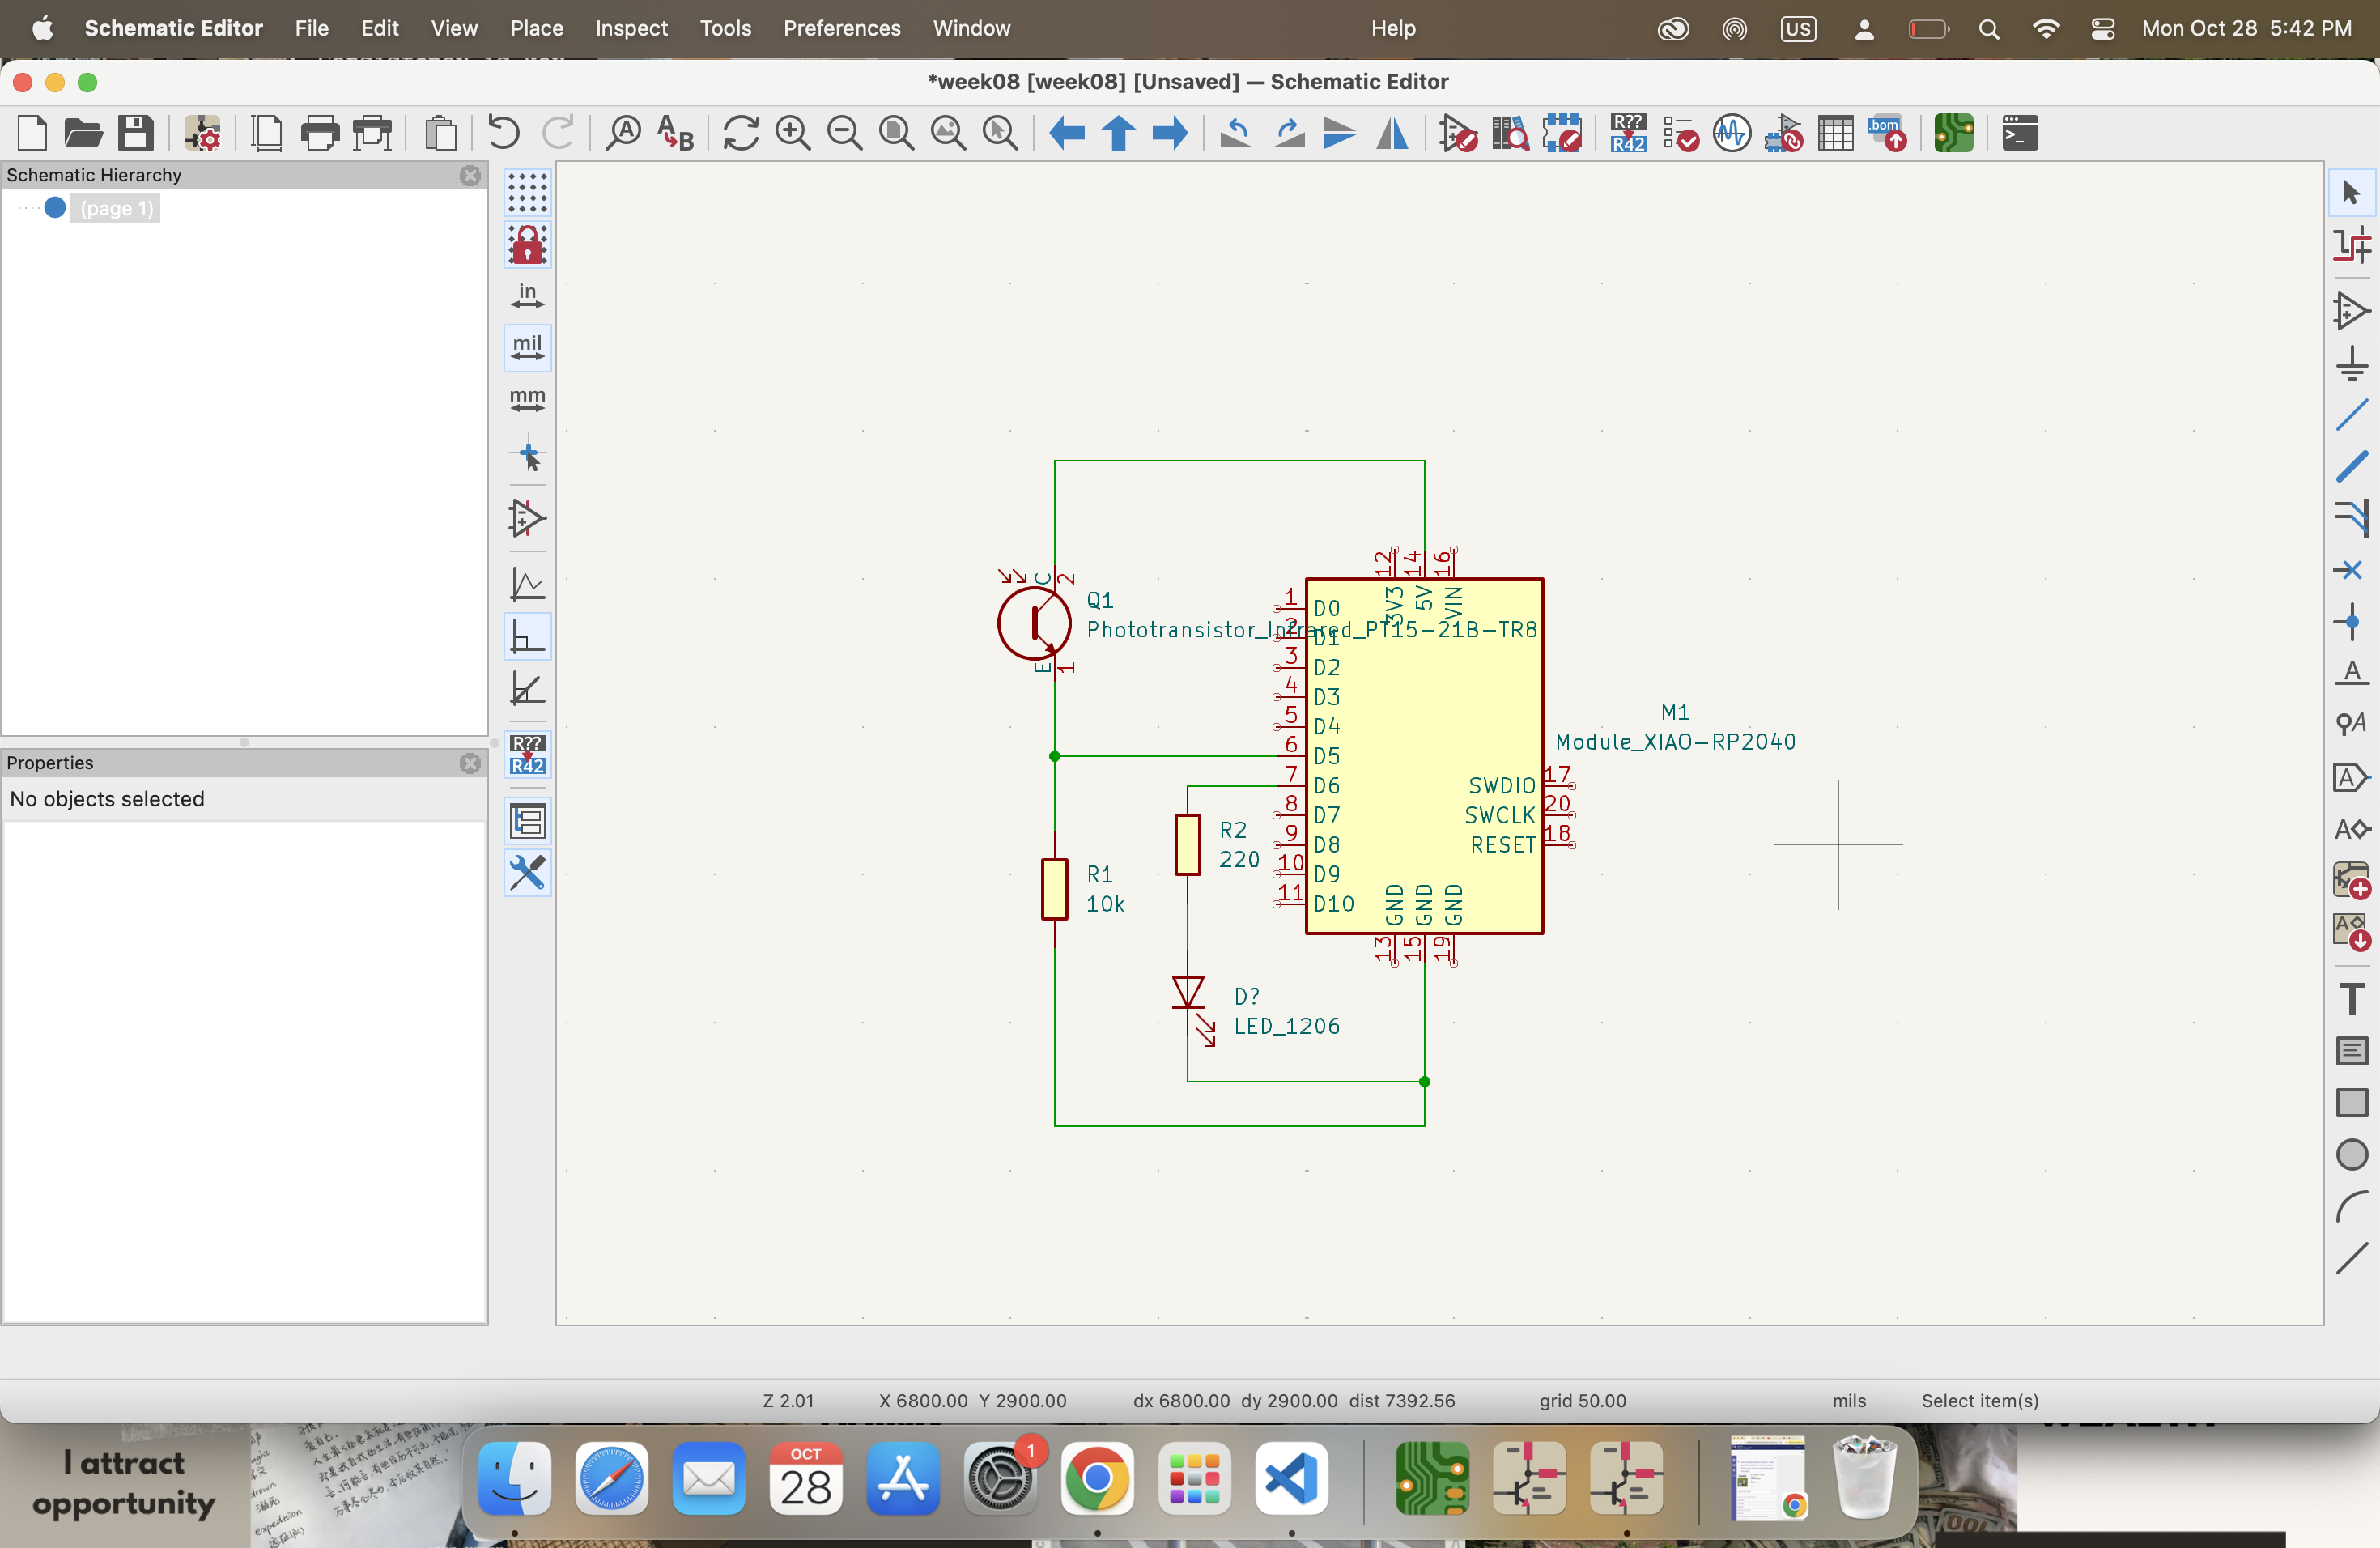Open the File menu
The width and height of the screenshot is (2380, 1548).
tap(312, 28)
